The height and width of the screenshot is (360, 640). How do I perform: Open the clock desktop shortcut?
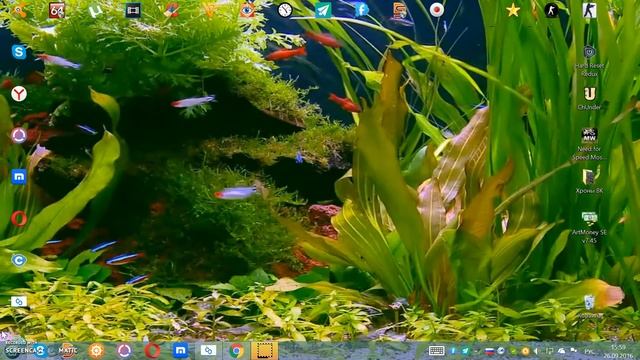click(x=285, y=10)
